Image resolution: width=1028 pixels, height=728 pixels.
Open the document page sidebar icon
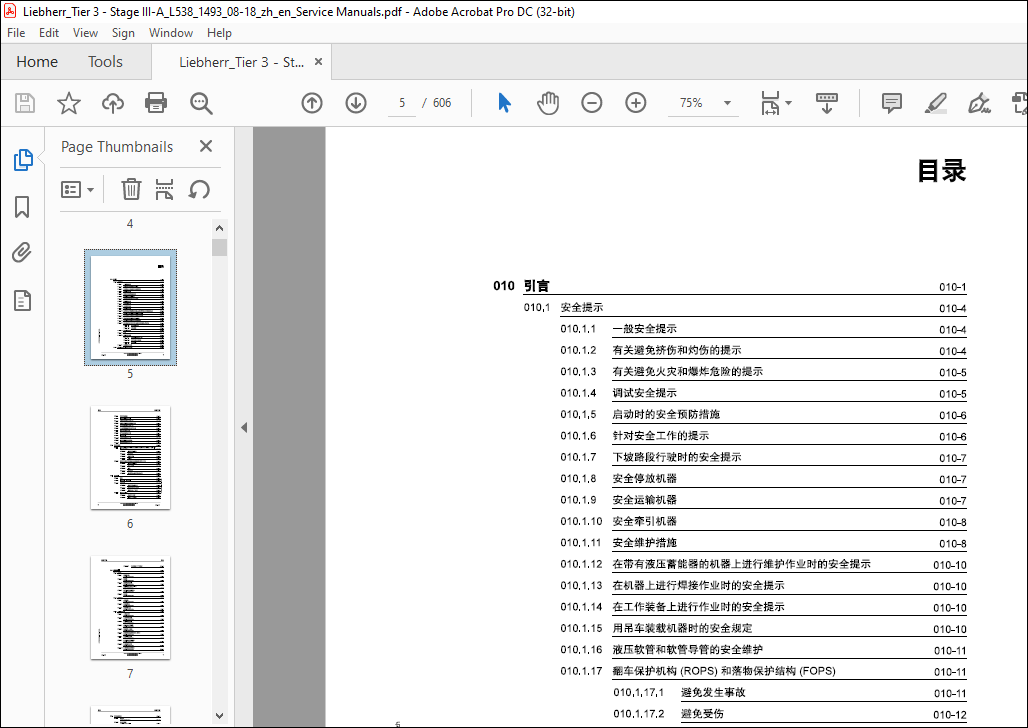click(x=22, y=301)
